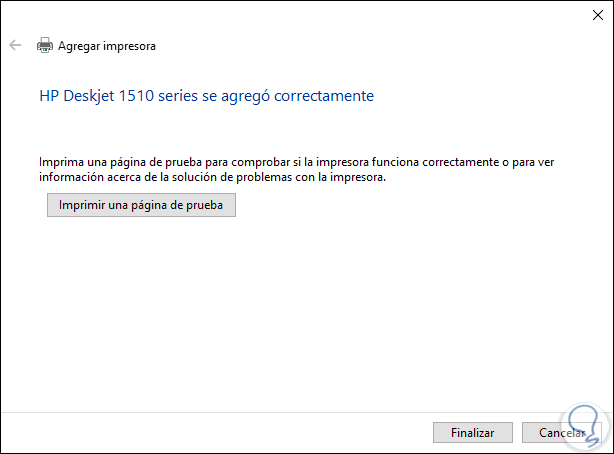The width and height of the screenshot is (614, 454).
Task: Cancel the wizard with Cancelar
Action: coord(562,432)
